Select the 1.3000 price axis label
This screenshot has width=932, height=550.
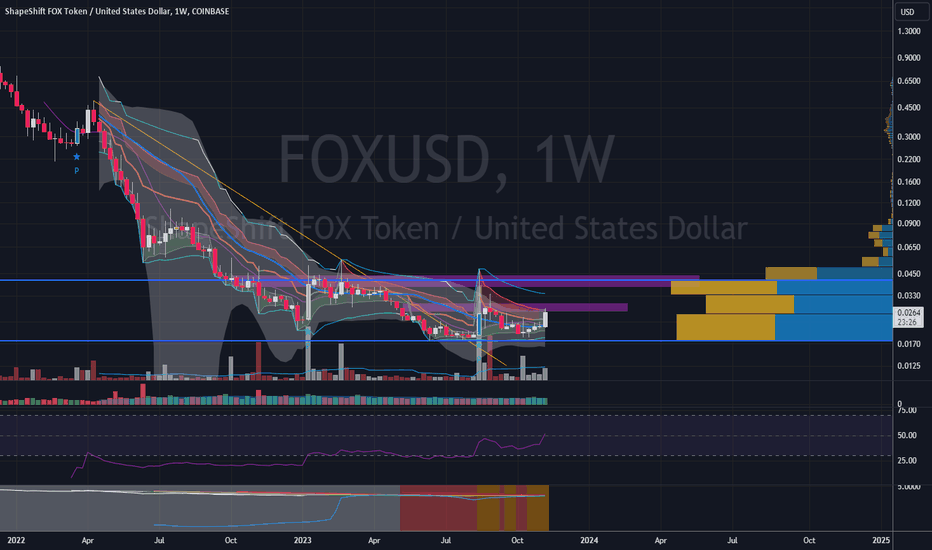click(909, 31)
